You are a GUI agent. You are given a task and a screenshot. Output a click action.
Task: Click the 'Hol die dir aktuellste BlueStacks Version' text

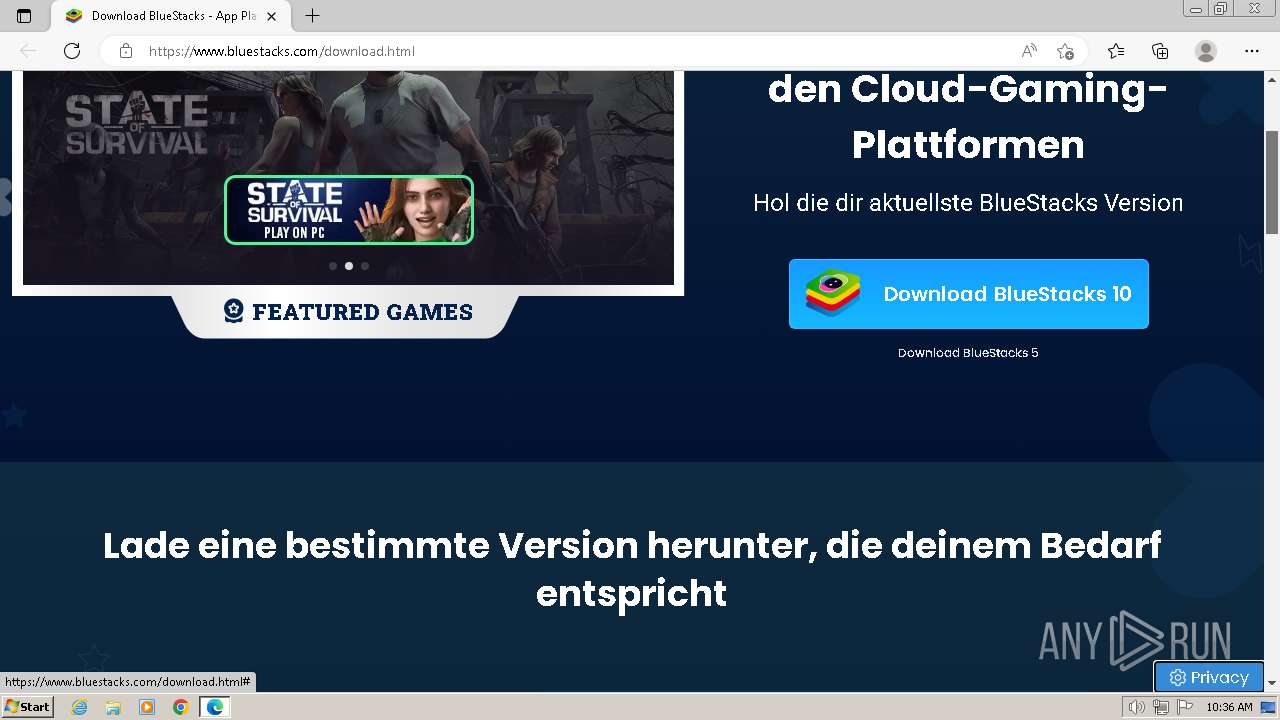[x=968, y=203]
